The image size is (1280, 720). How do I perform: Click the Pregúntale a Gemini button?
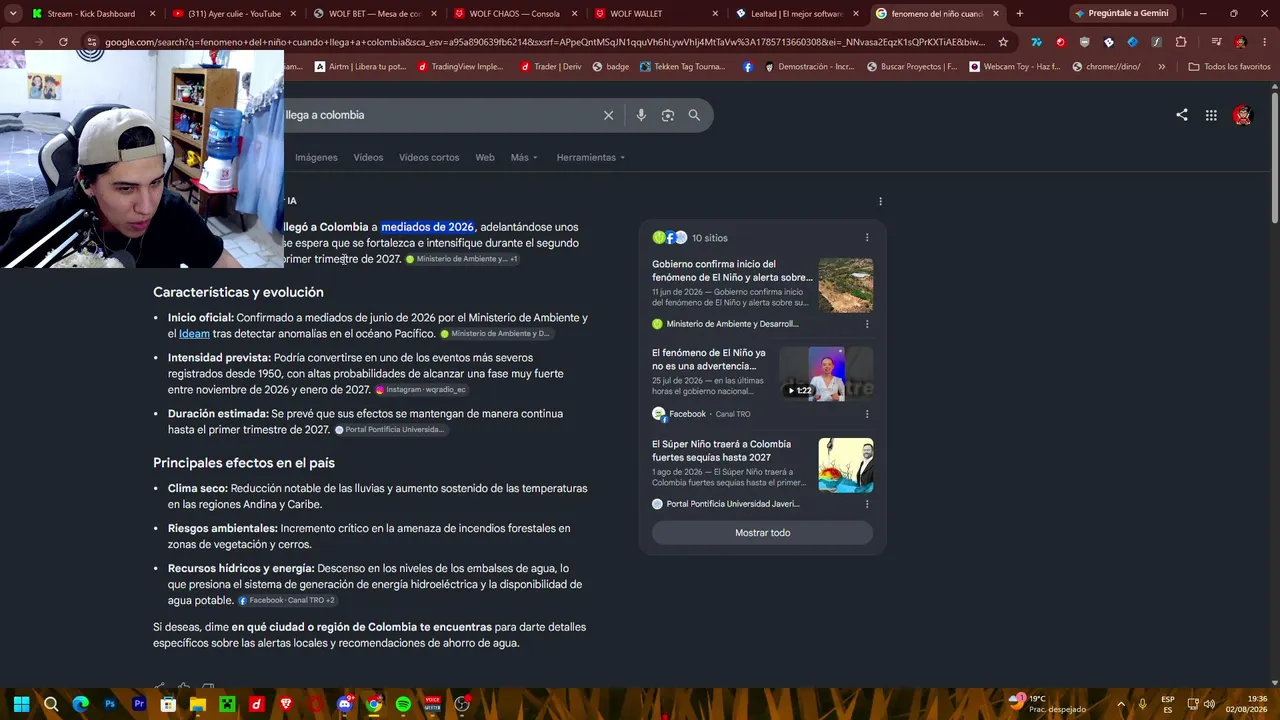tap(1121, 13)
